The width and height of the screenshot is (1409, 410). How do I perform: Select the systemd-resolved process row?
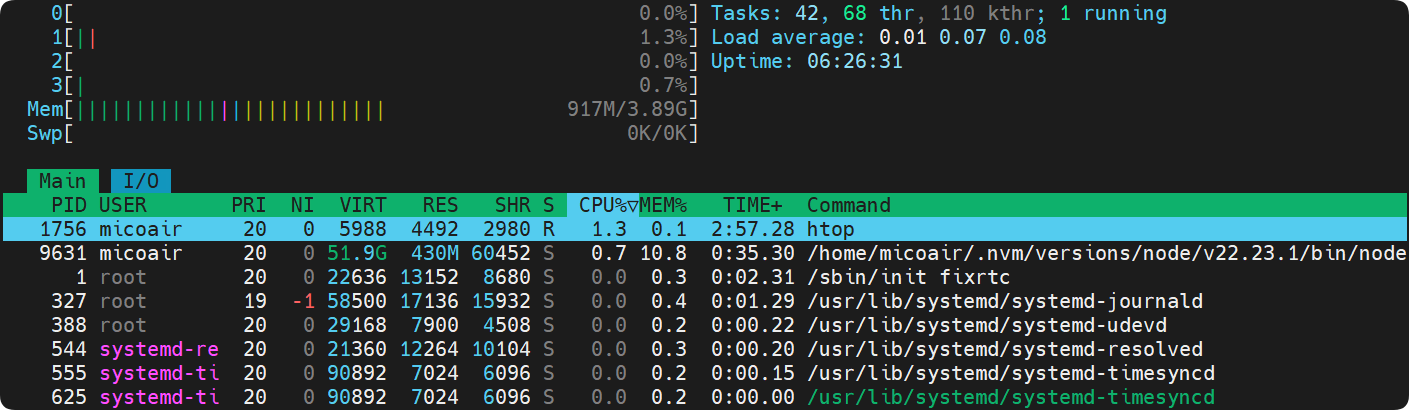click(x=704, y=349)
